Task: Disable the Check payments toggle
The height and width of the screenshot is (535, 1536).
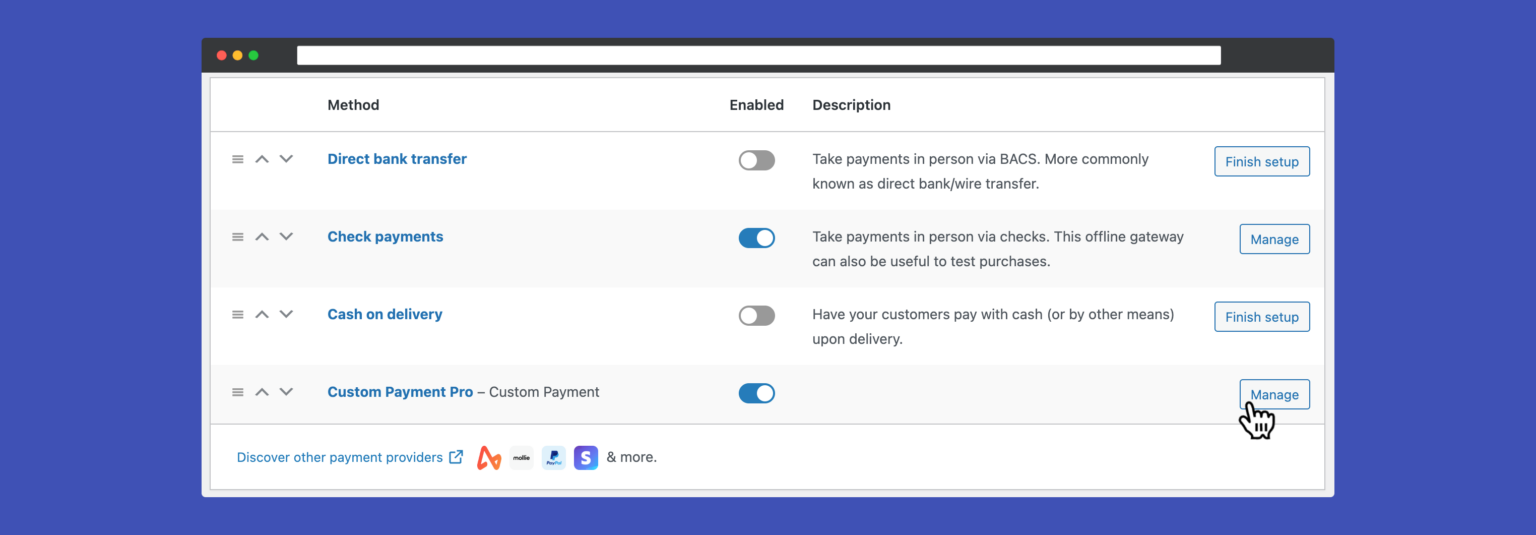Action: click(756, 238)
